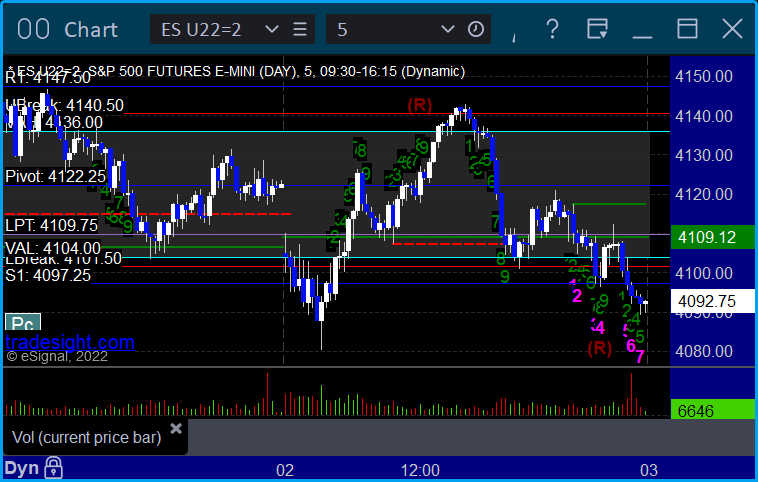
Task: Open the tradesight.com link
Action: (70, 342)
